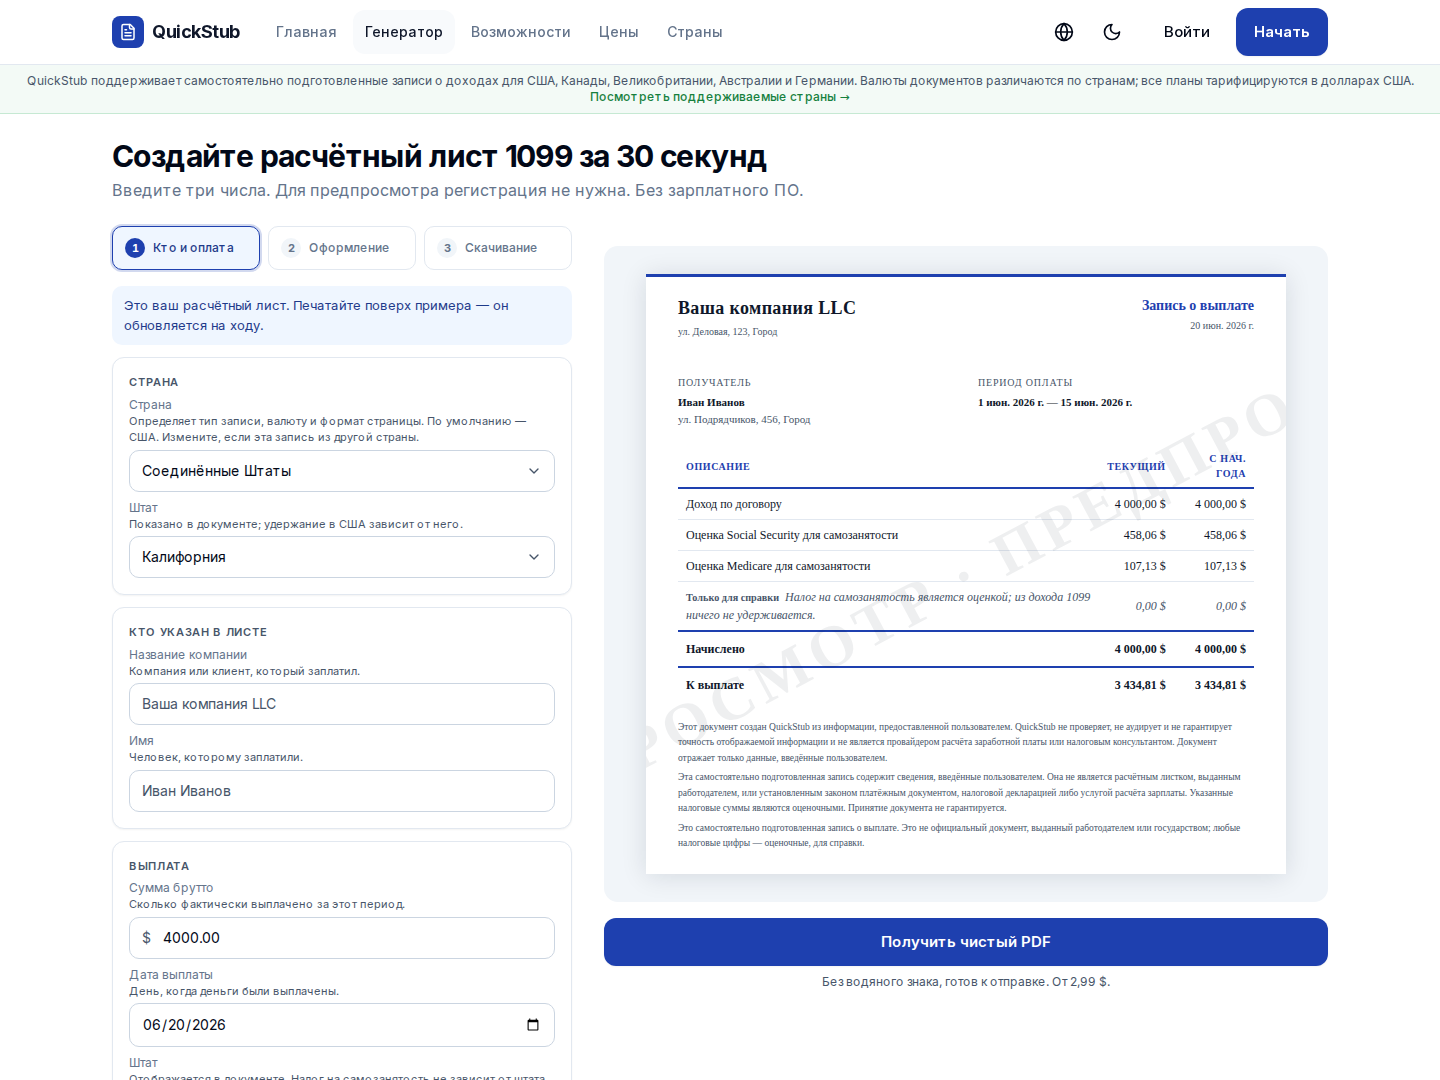Click the 06/20/2026 payment date field
Viewport: 1440px width, 1080px height.
342,1025
